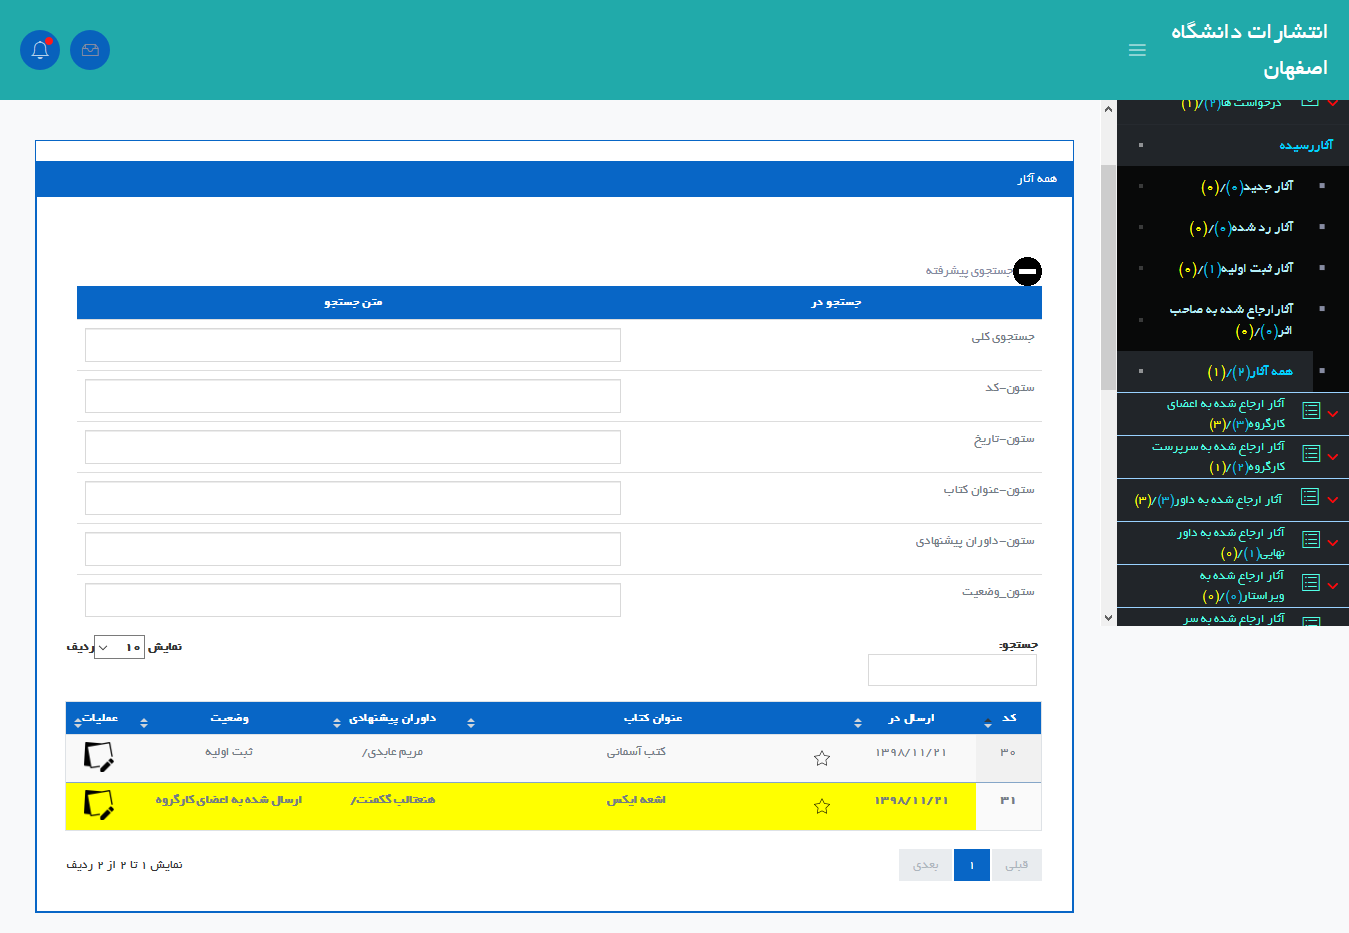Image resolution: width=1349 pixels, height=933 pixels.
Task: Expand 'آثار ارجاع شده به داور' menu
Action: tap(1332, 499)
